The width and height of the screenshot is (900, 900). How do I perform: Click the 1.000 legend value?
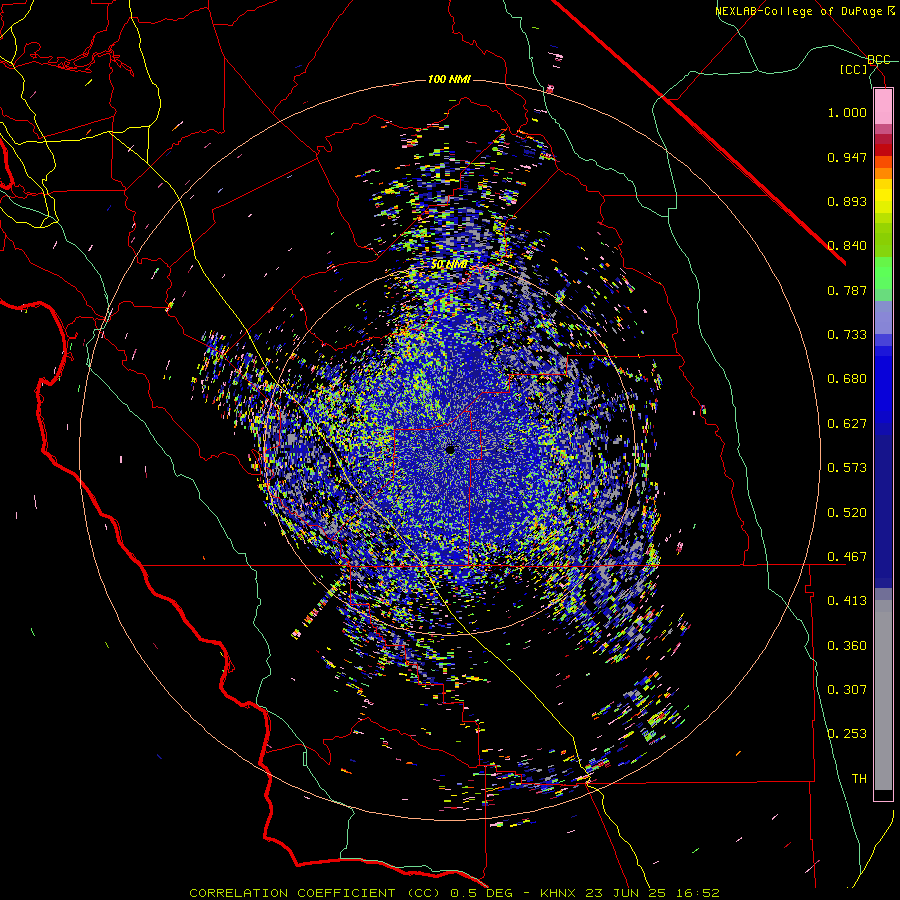pos(847,112)
